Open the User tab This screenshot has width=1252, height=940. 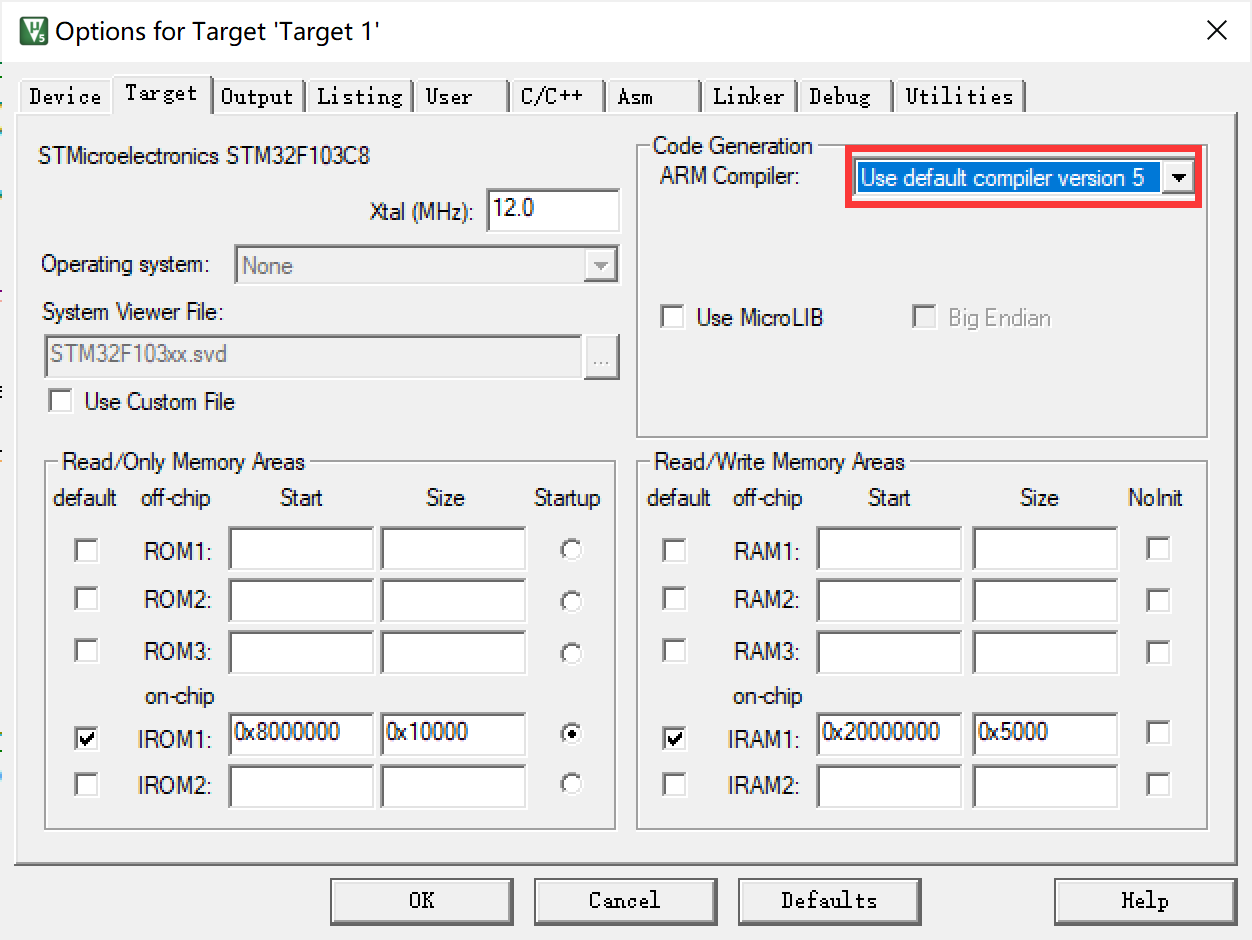pos(460,96)
